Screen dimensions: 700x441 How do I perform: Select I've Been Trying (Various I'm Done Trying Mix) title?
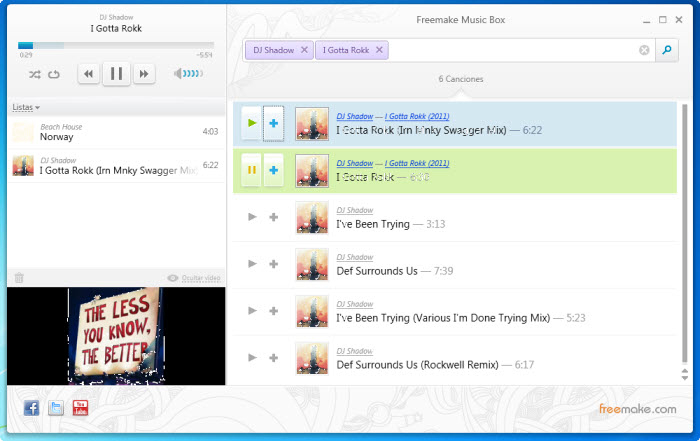[x=443, y=318]
